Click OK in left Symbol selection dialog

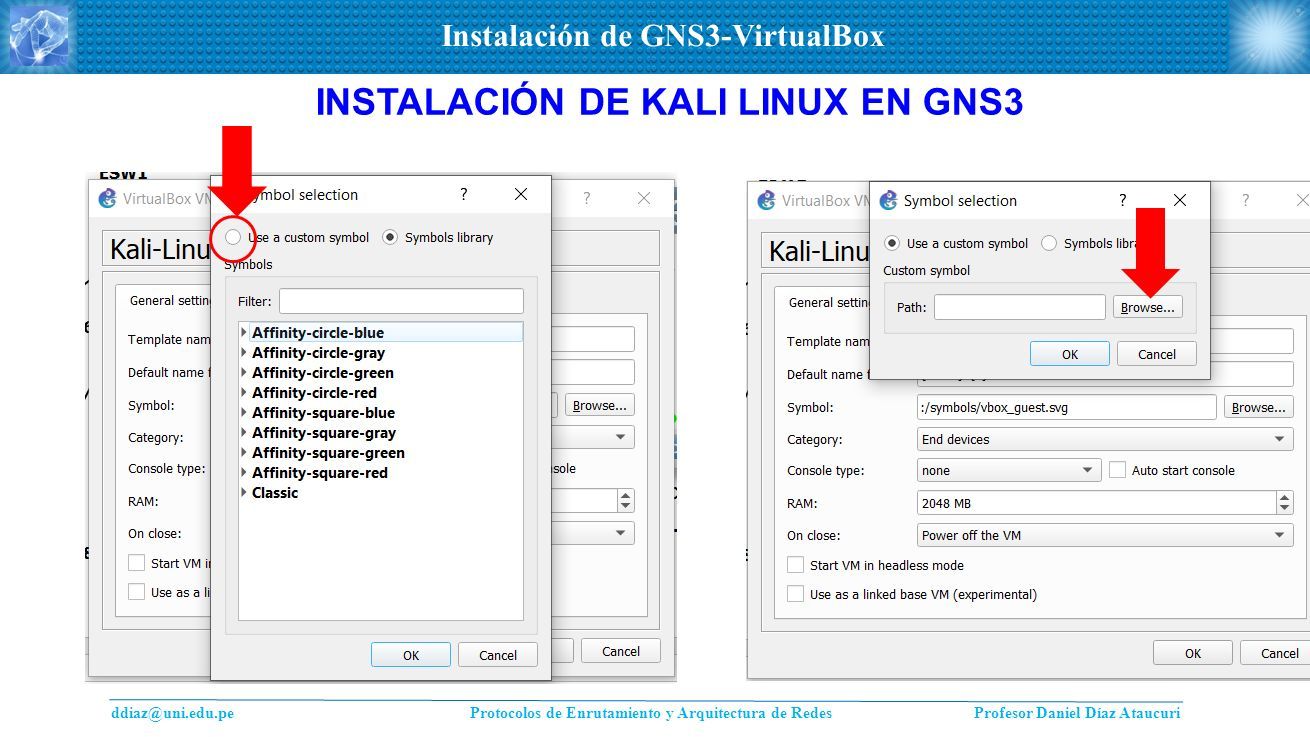411,655
